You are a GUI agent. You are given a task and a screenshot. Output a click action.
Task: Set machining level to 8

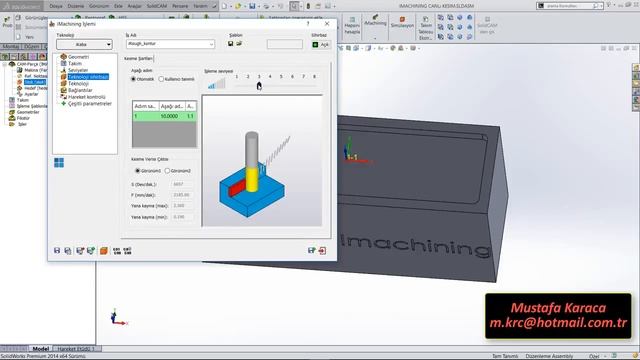314,76
